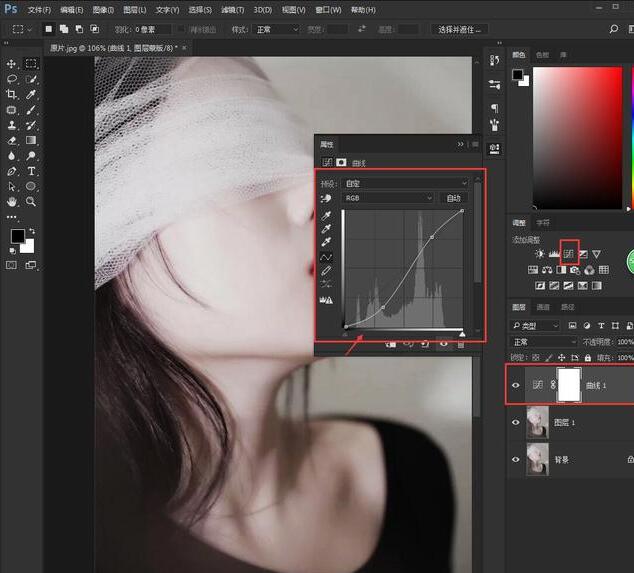Open the RGB channel dropdown
634x573 pixels.
point(388,198)
